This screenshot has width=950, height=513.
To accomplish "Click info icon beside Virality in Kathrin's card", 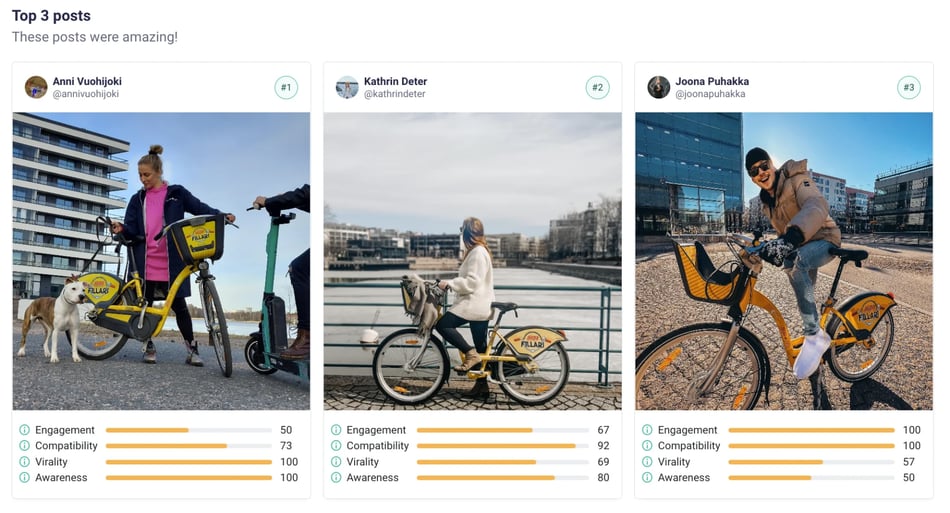I will click(336, 462).
